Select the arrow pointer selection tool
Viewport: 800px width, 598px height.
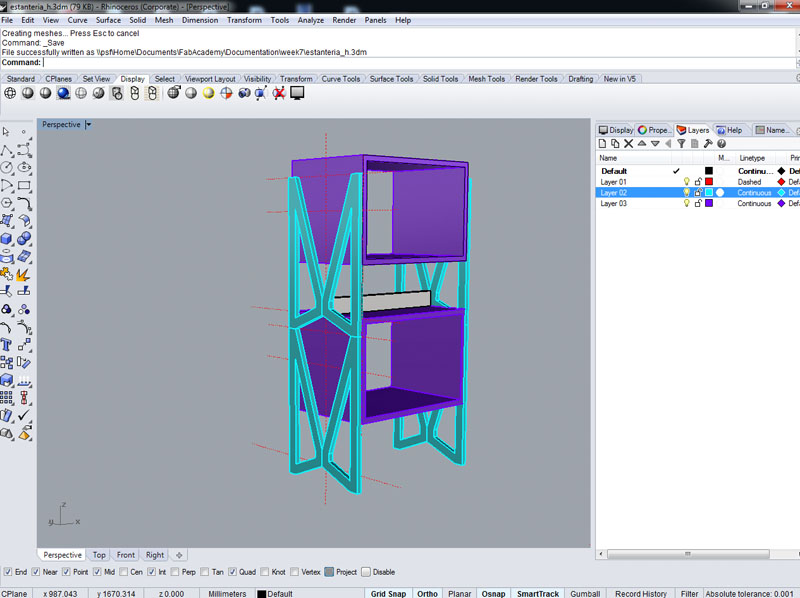[6, 132]
